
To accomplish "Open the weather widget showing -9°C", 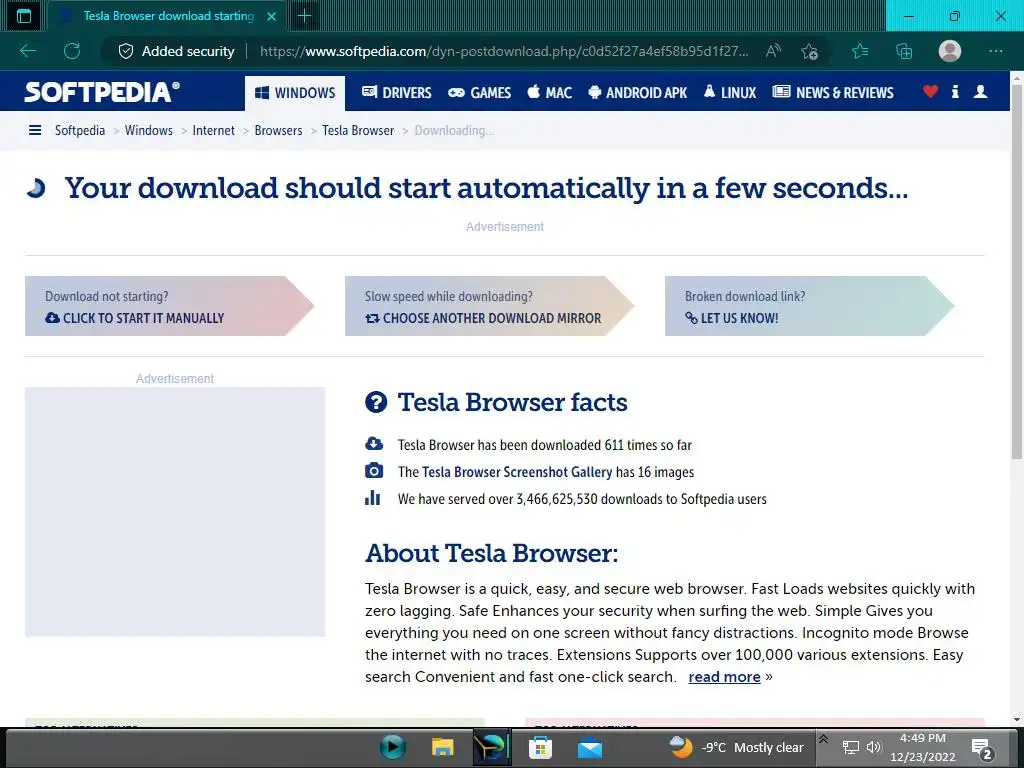I will pos(736,747).
